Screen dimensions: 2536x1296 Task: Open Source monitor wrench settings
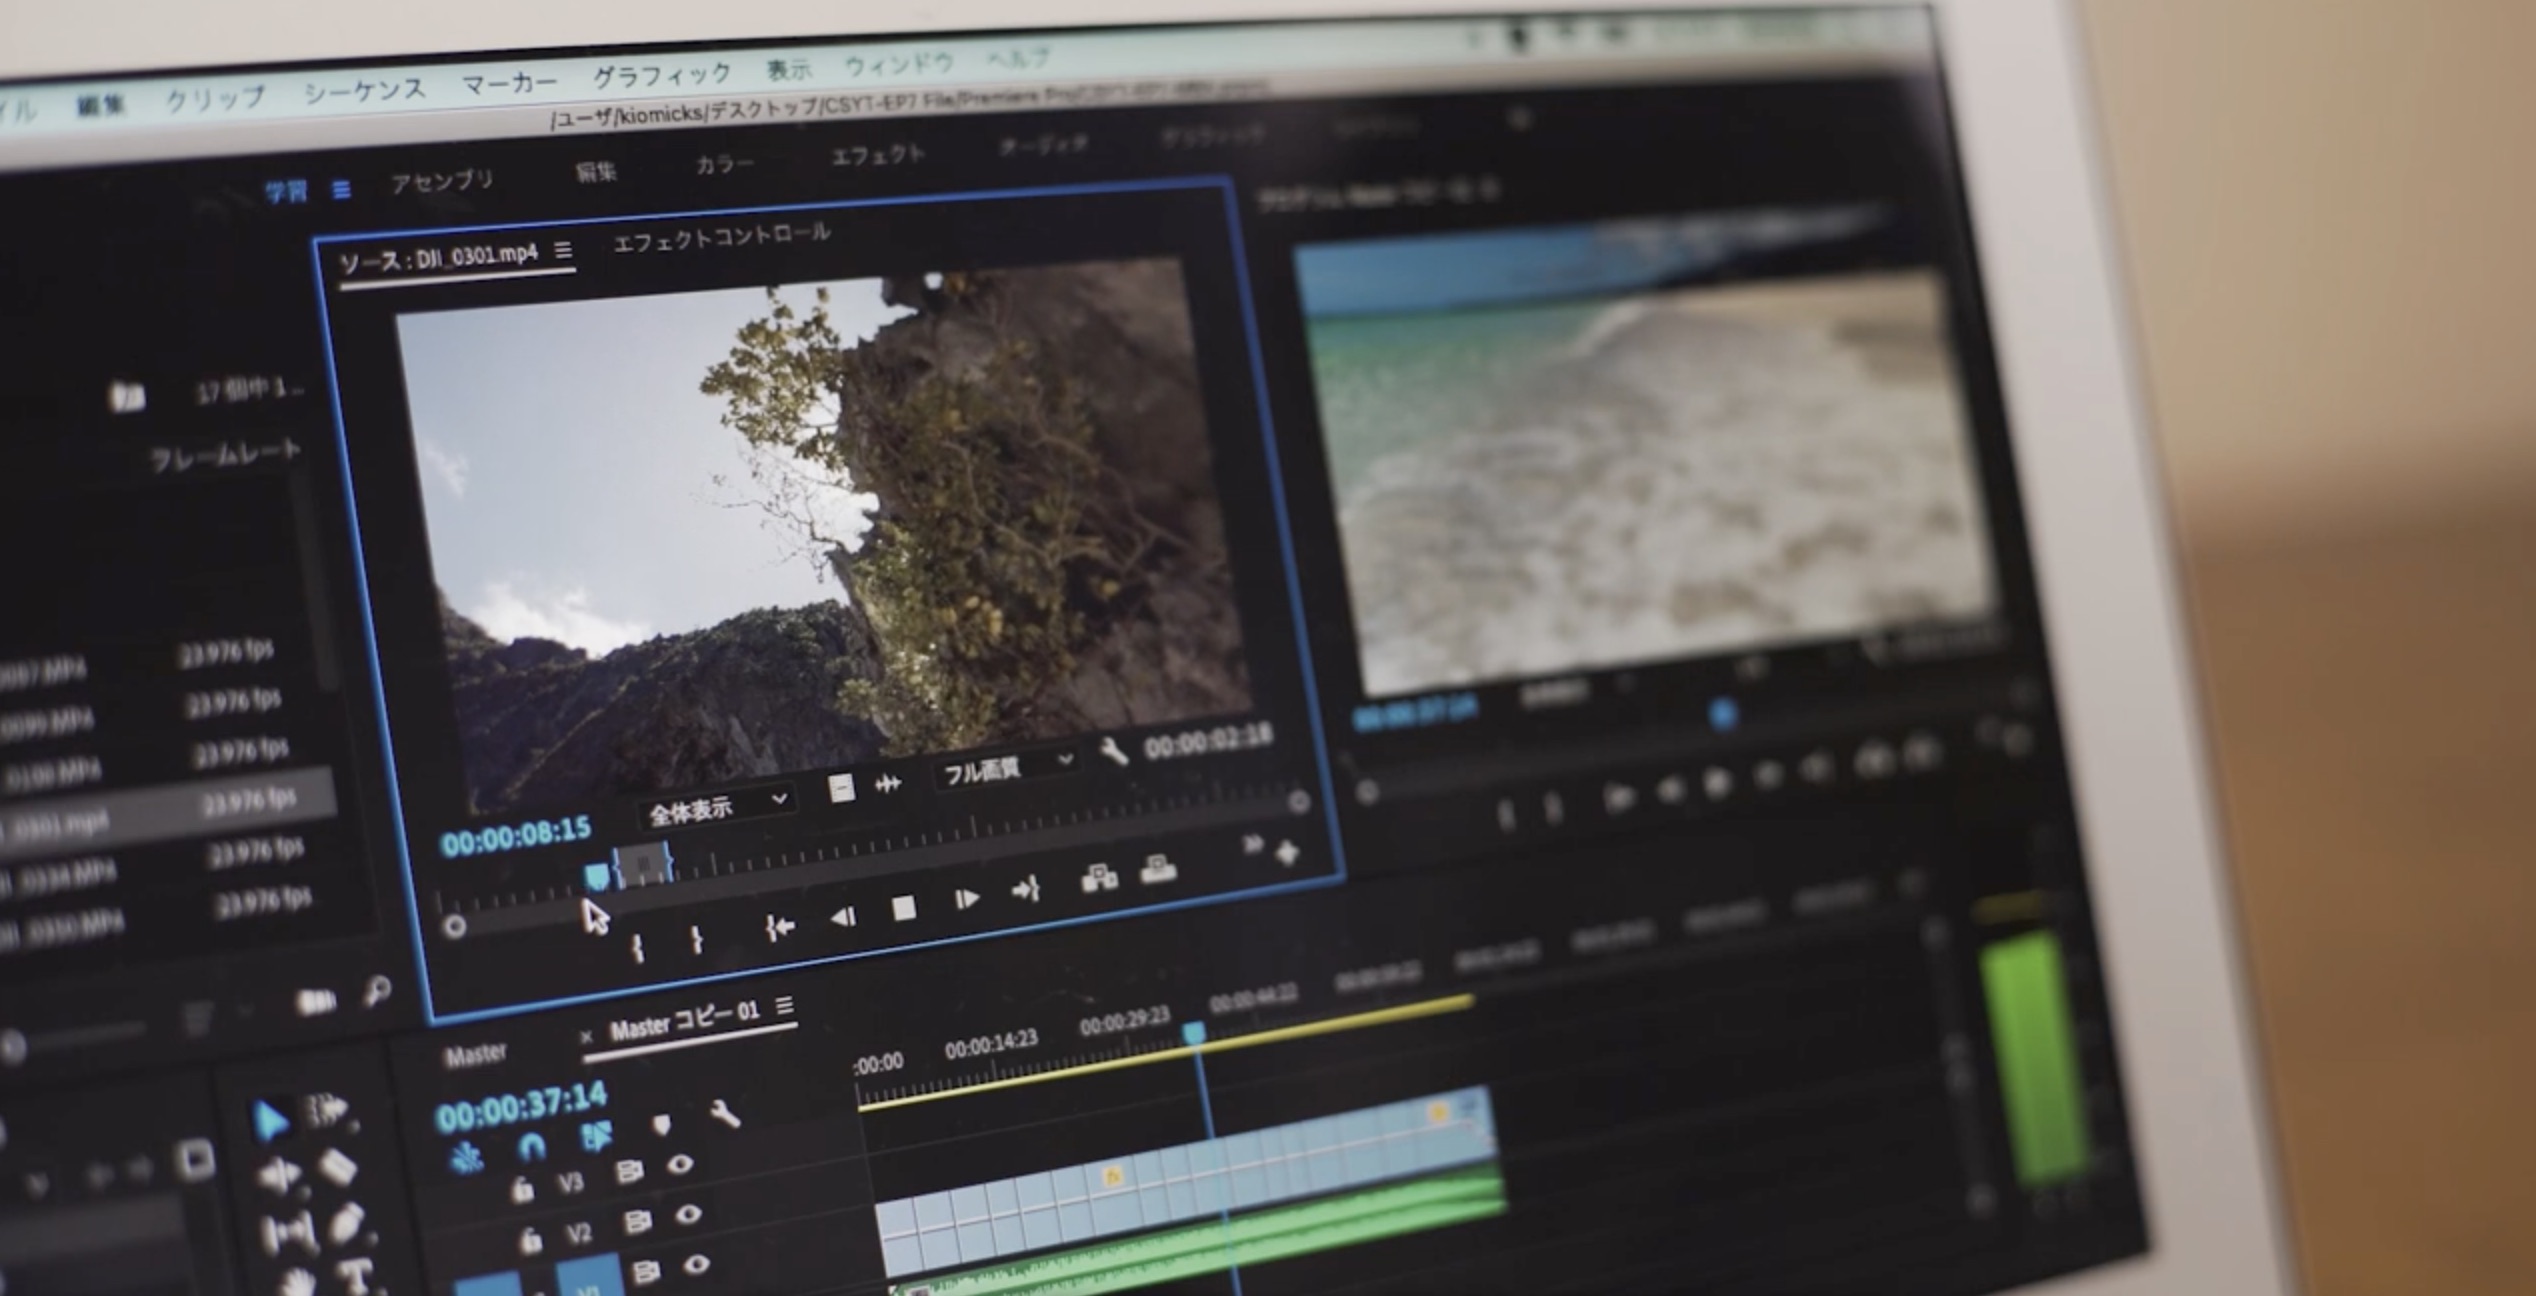tap(1113, 751)
